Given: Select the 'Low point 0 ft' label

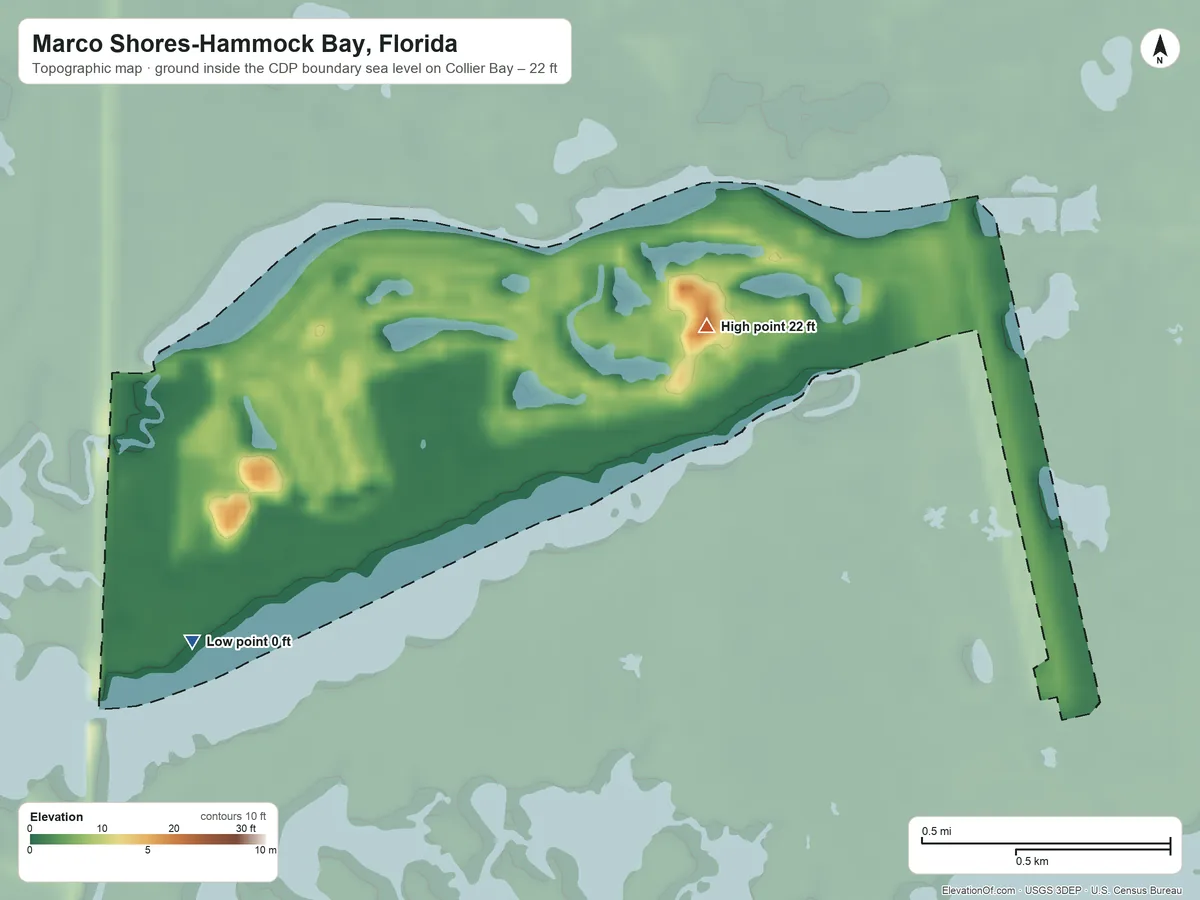Looking at the screenshot, I should tap(248, 642).
